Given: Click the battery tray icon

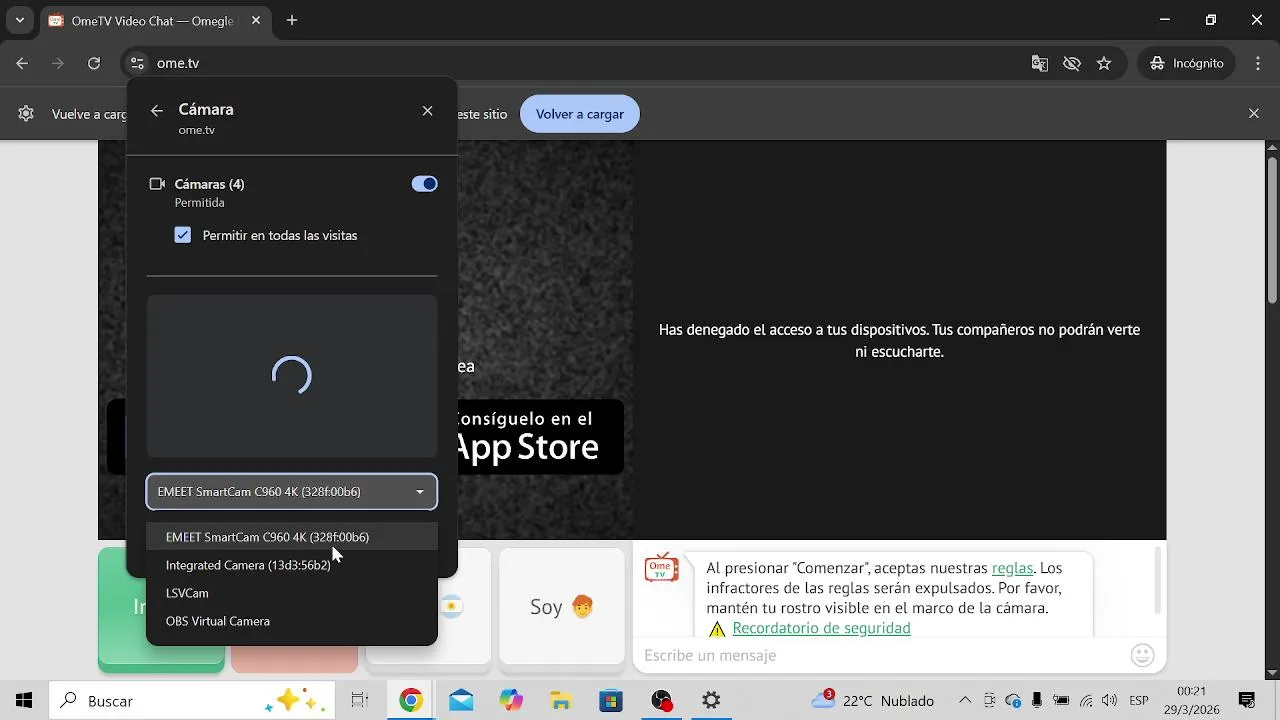Looking at the screenshot, I should click(x=1061, y=701).
